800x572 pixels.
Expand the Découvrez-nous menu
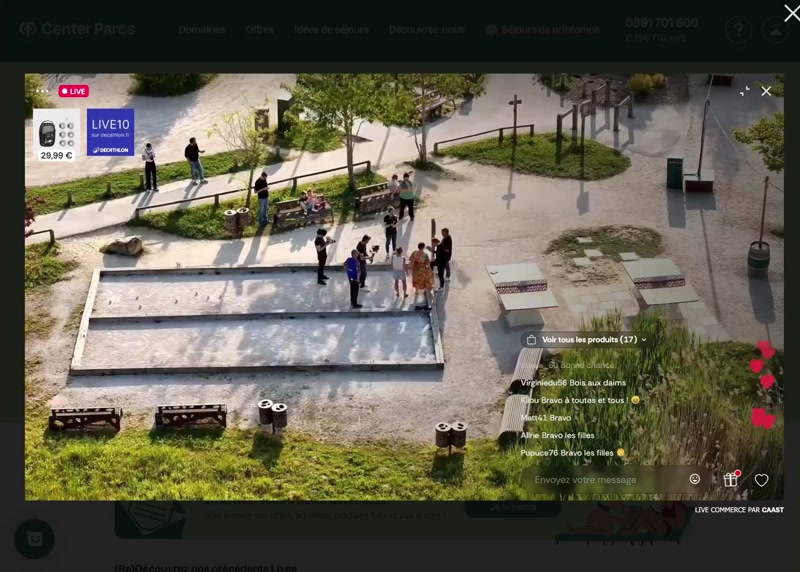pyautogui.click(x=426, y=30)
